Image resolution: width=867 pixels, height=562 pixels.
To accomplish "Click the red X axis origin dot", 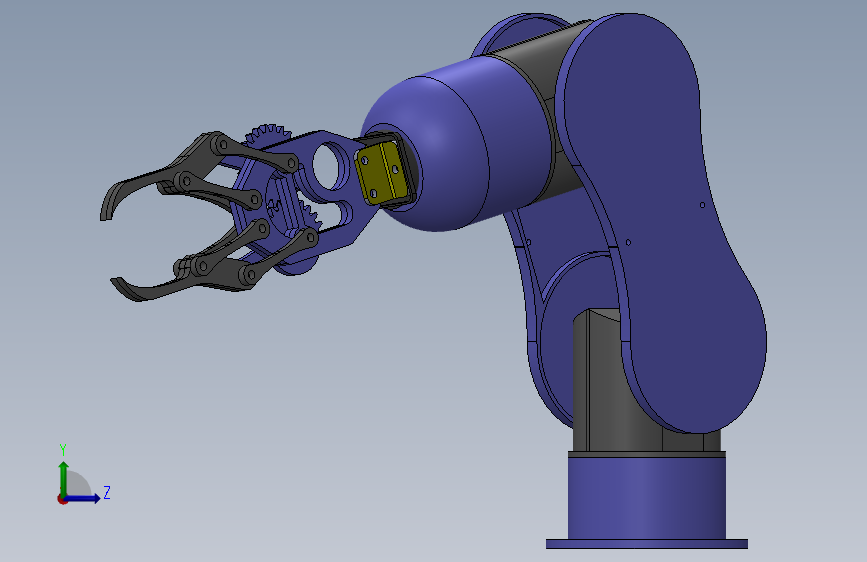I will coord(61,499).
